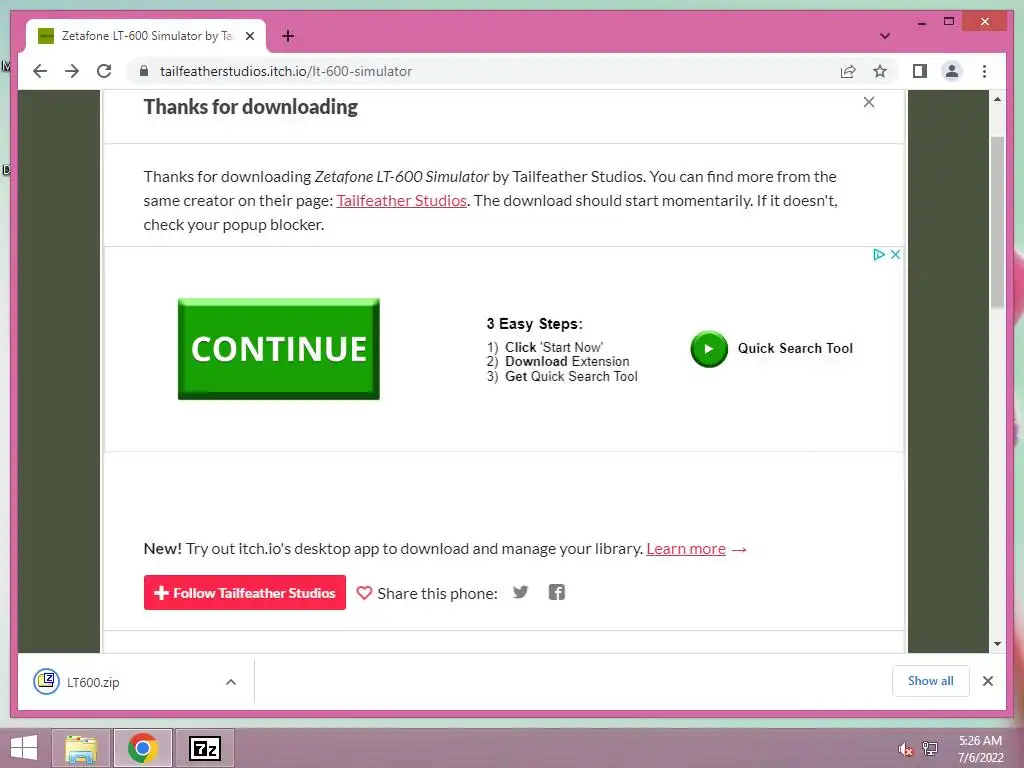The height and width of the screenshot is (768, 1024).
Task: Close the advertisement with the X
Action: (x=895, y=255)
